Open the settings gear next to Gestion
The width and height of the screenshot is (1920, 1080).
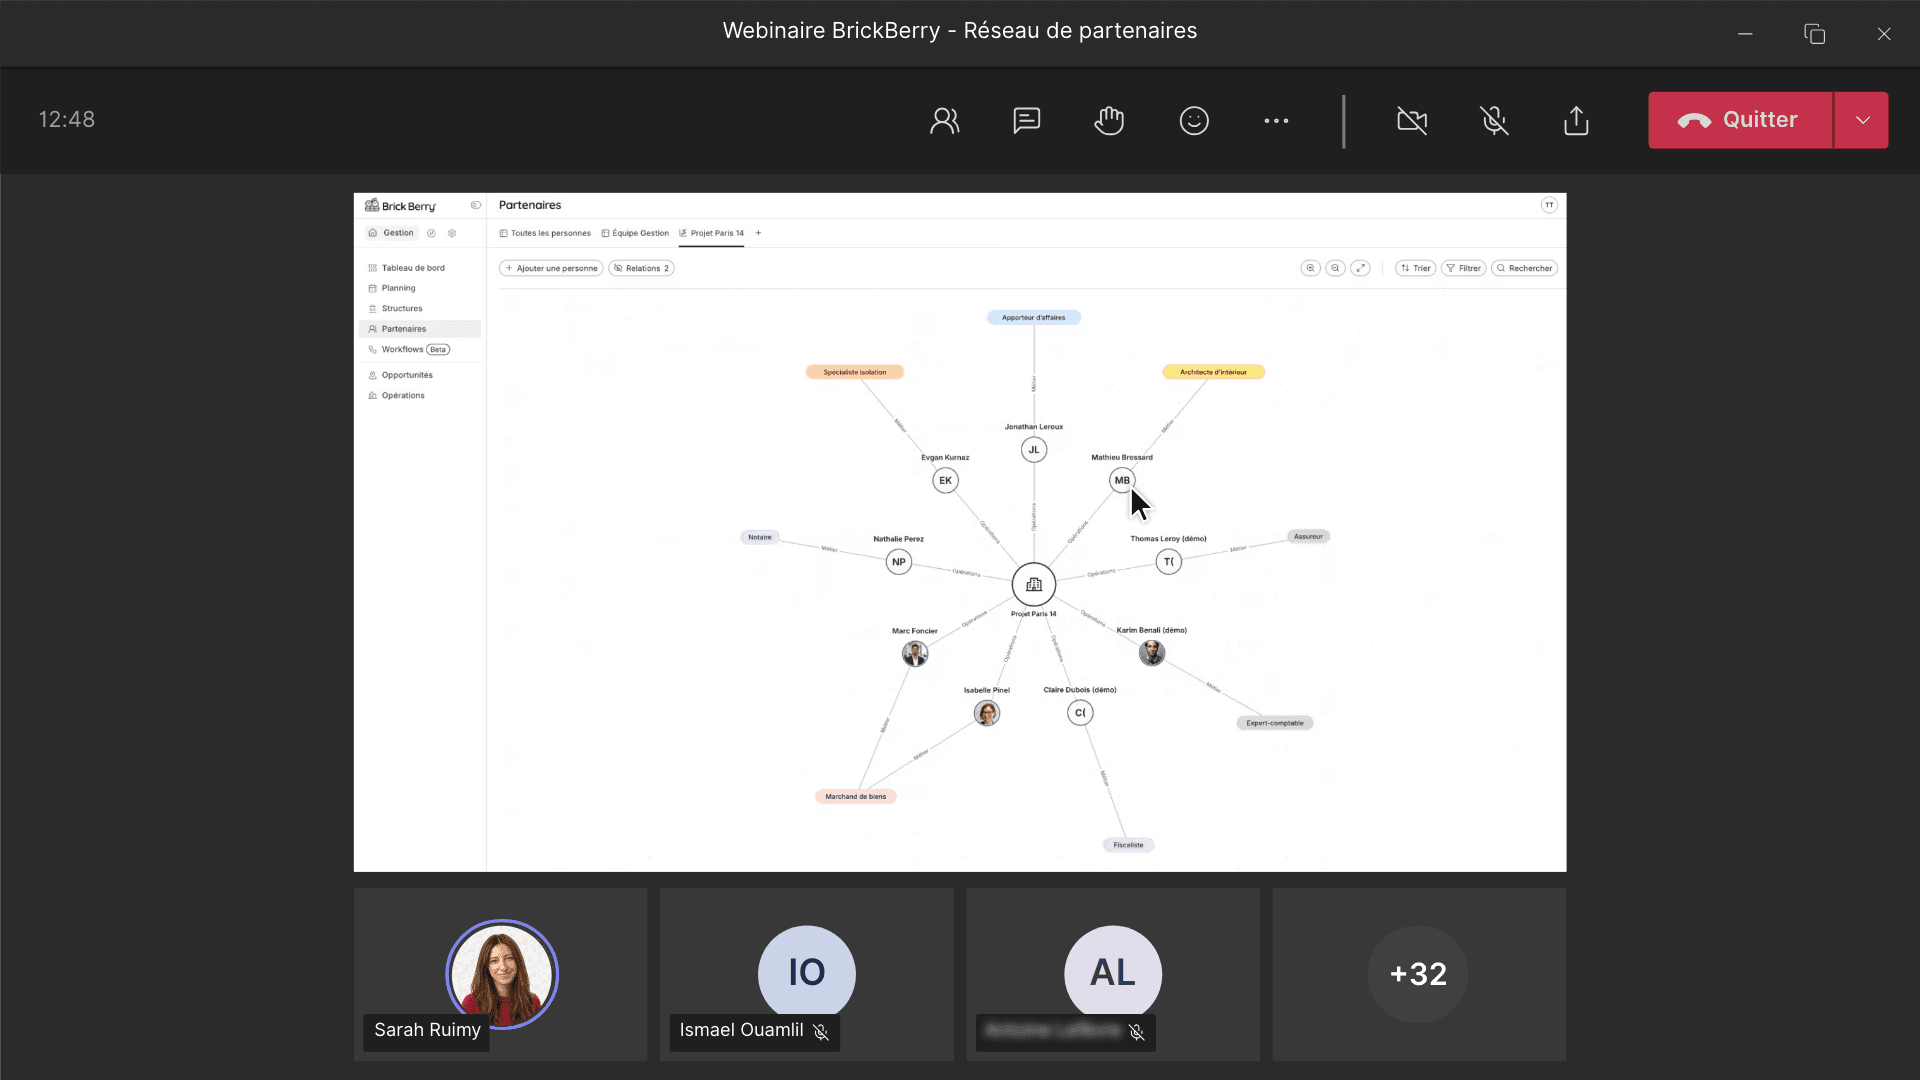pyautogui.click(x=452, y=233)
